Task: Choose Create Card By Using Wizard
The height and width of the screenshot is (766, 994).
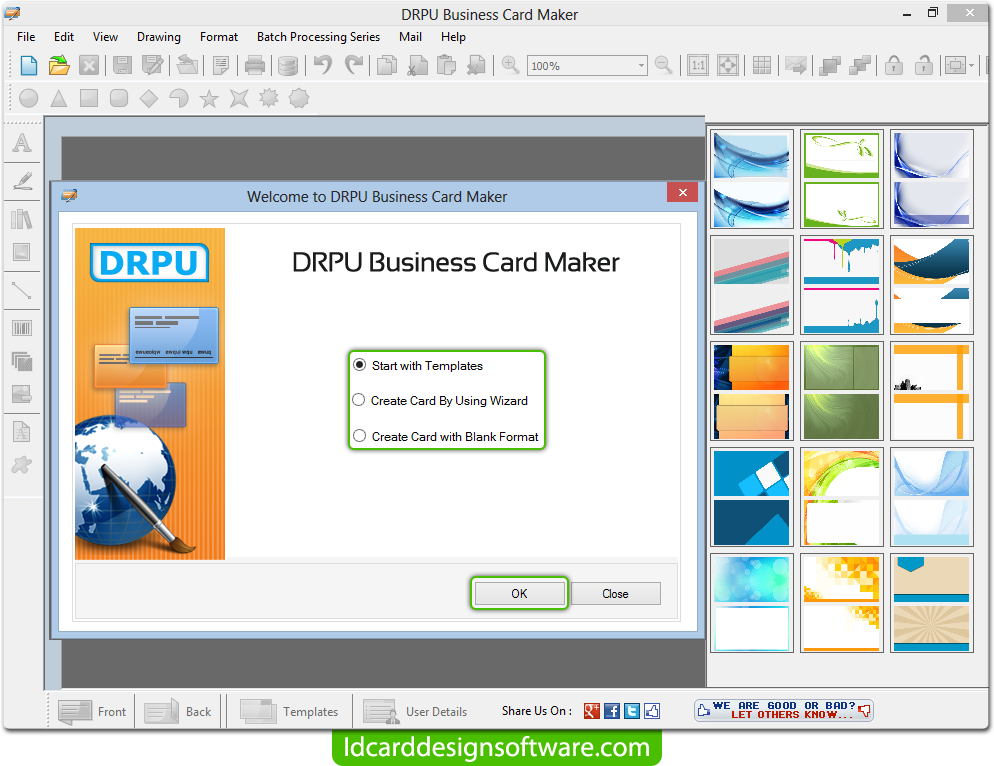Action: pyautogui.click(x=359, y=400)
